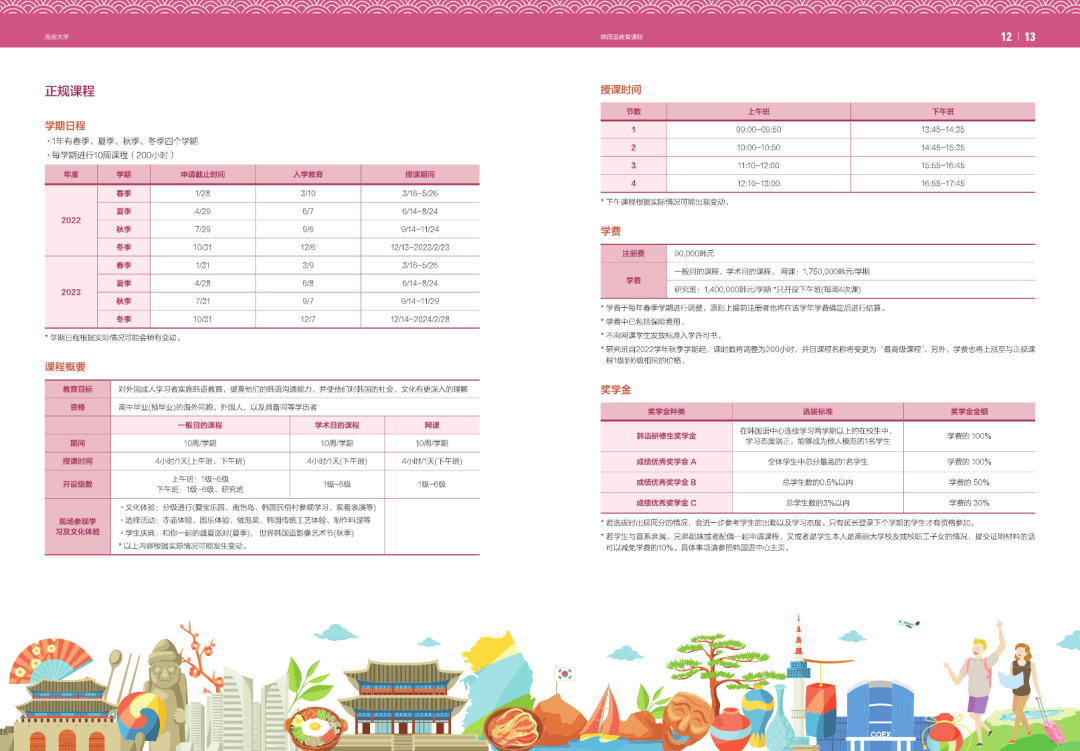Click page number 12 in header
1080x751 pixels.
pyautogui.click(x=1006, y=37)
